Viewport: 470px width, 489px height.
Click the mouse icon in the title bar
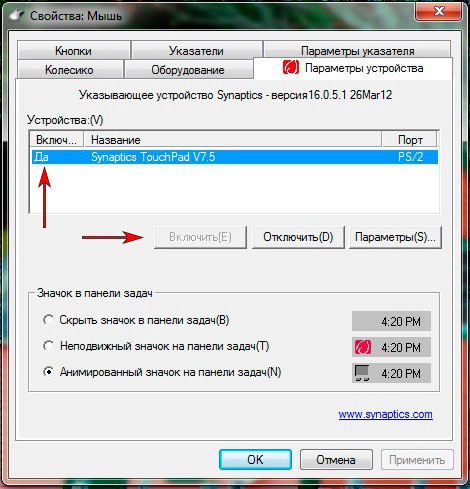(17, 15)
